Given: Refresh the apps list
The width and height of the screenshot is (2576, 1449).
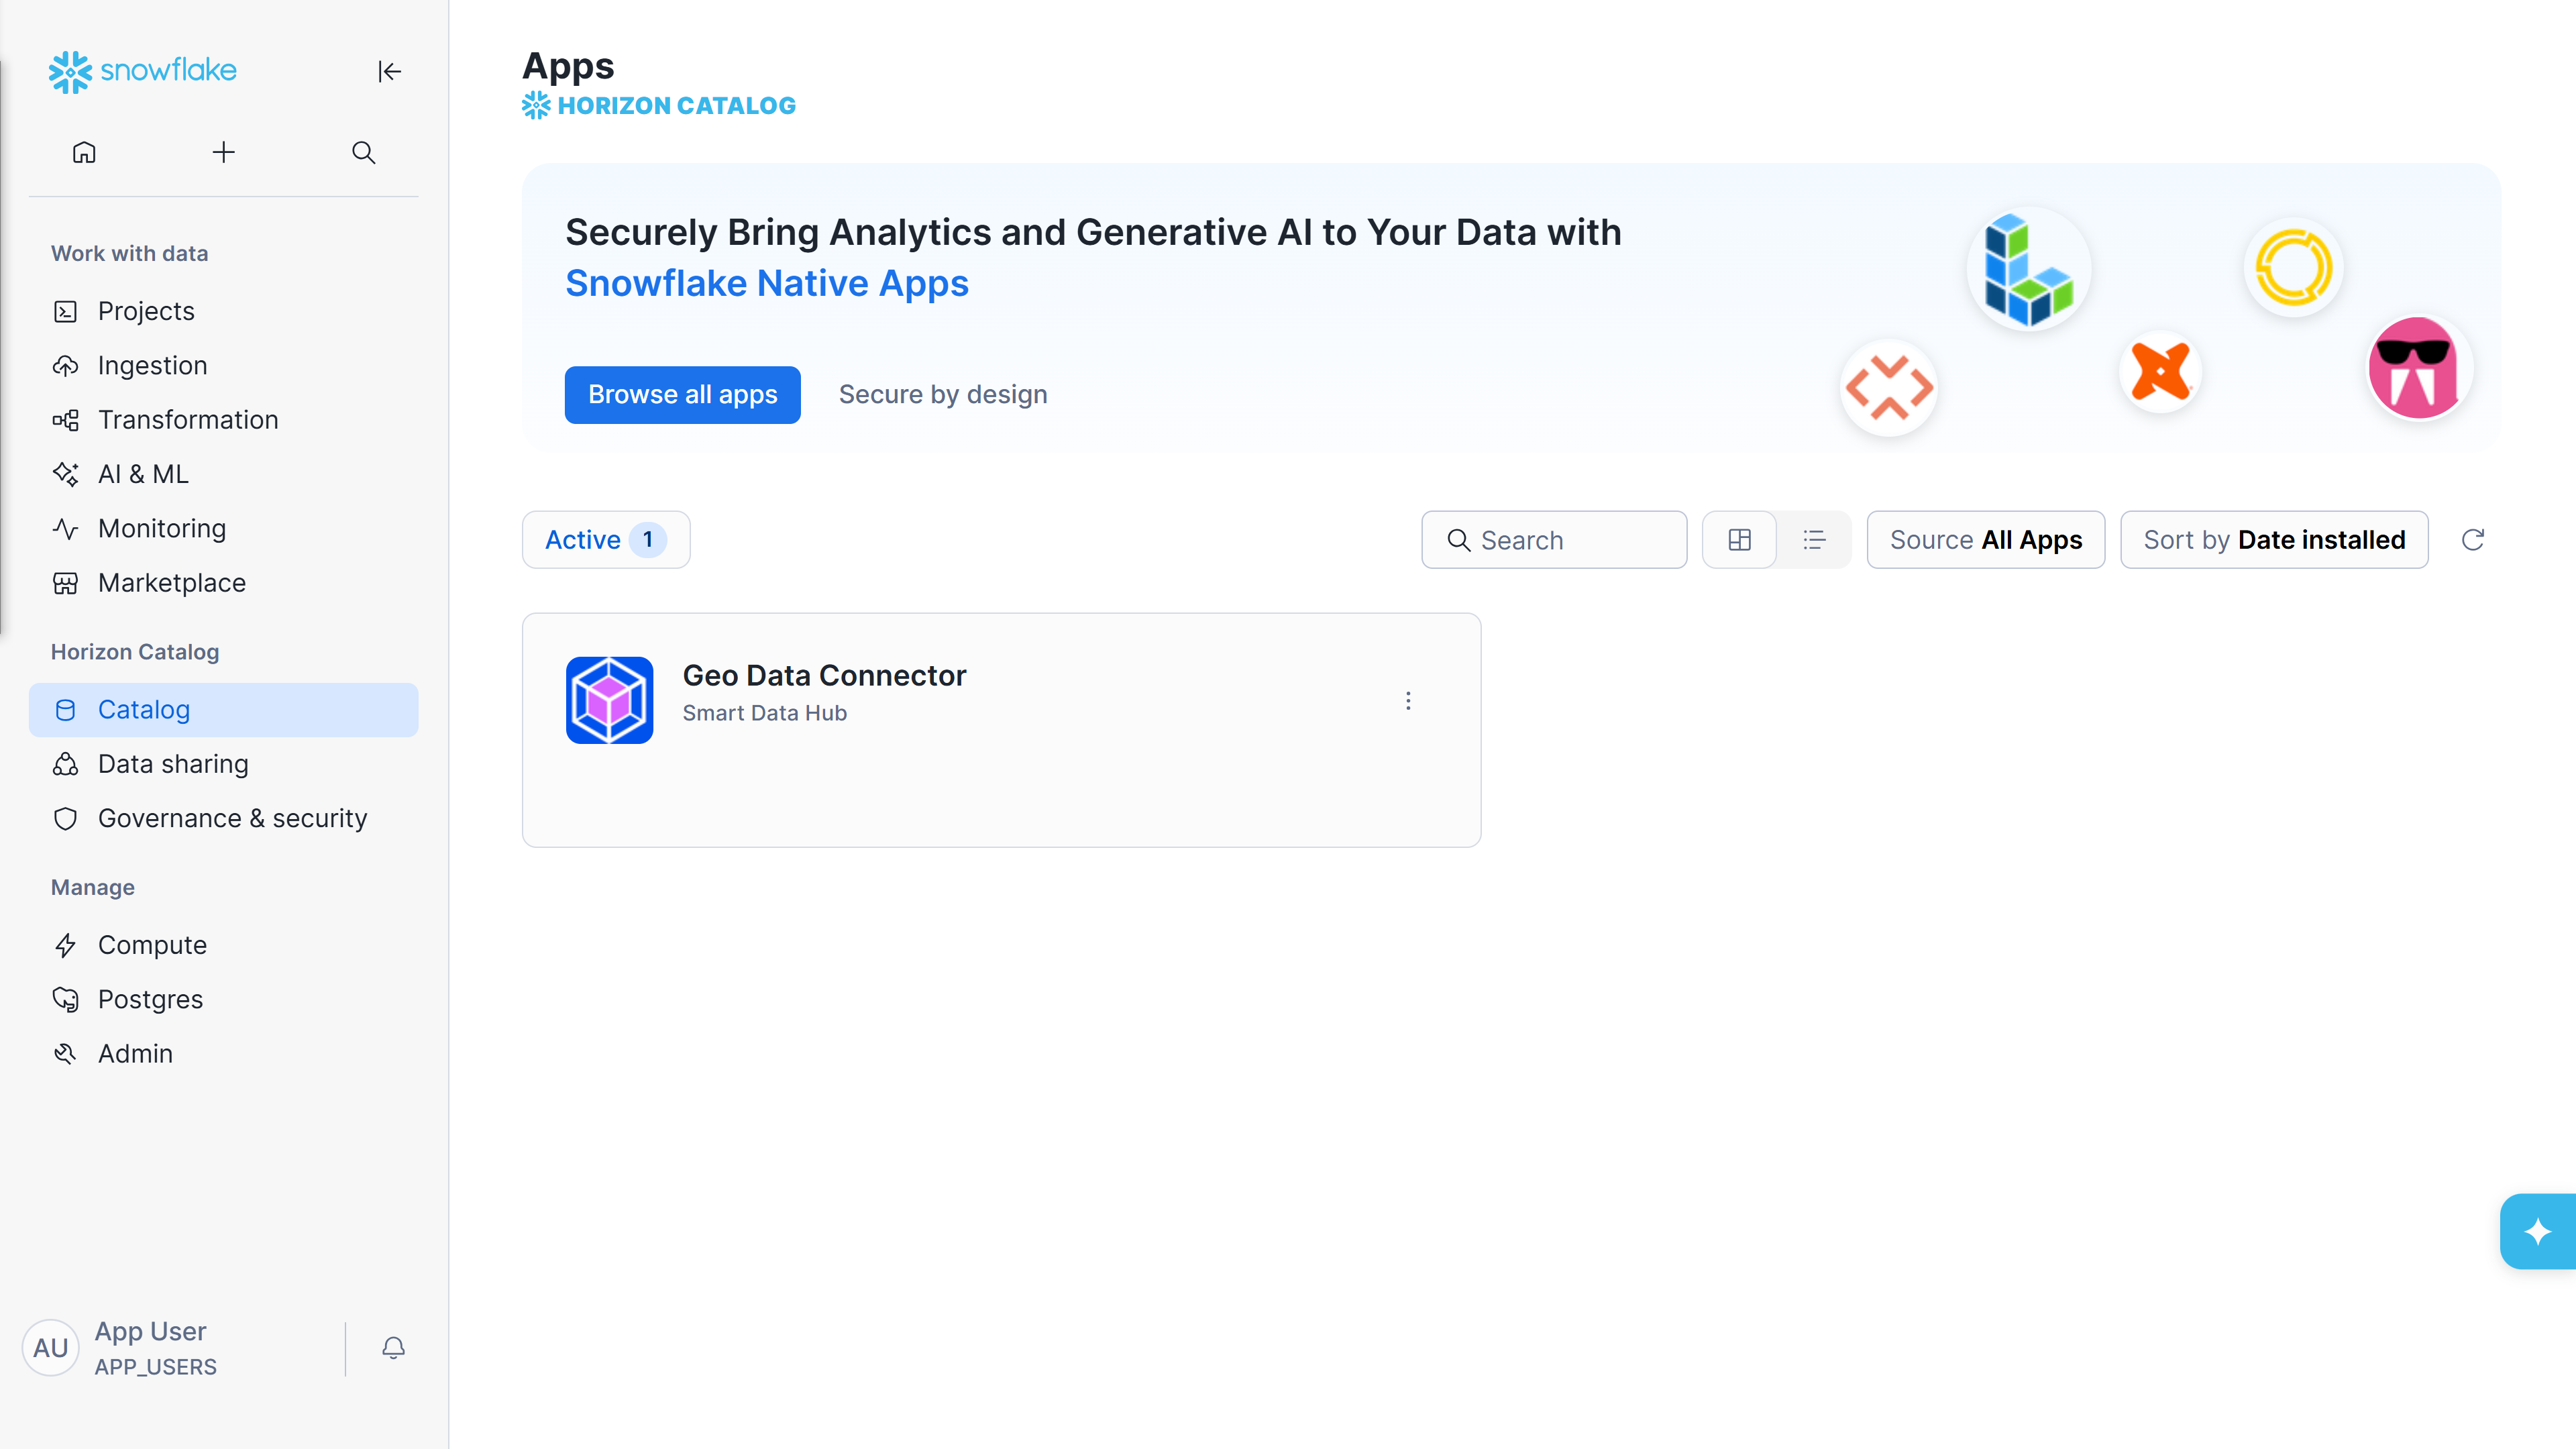Looking at the screenshot, I should click(2473, 540).
